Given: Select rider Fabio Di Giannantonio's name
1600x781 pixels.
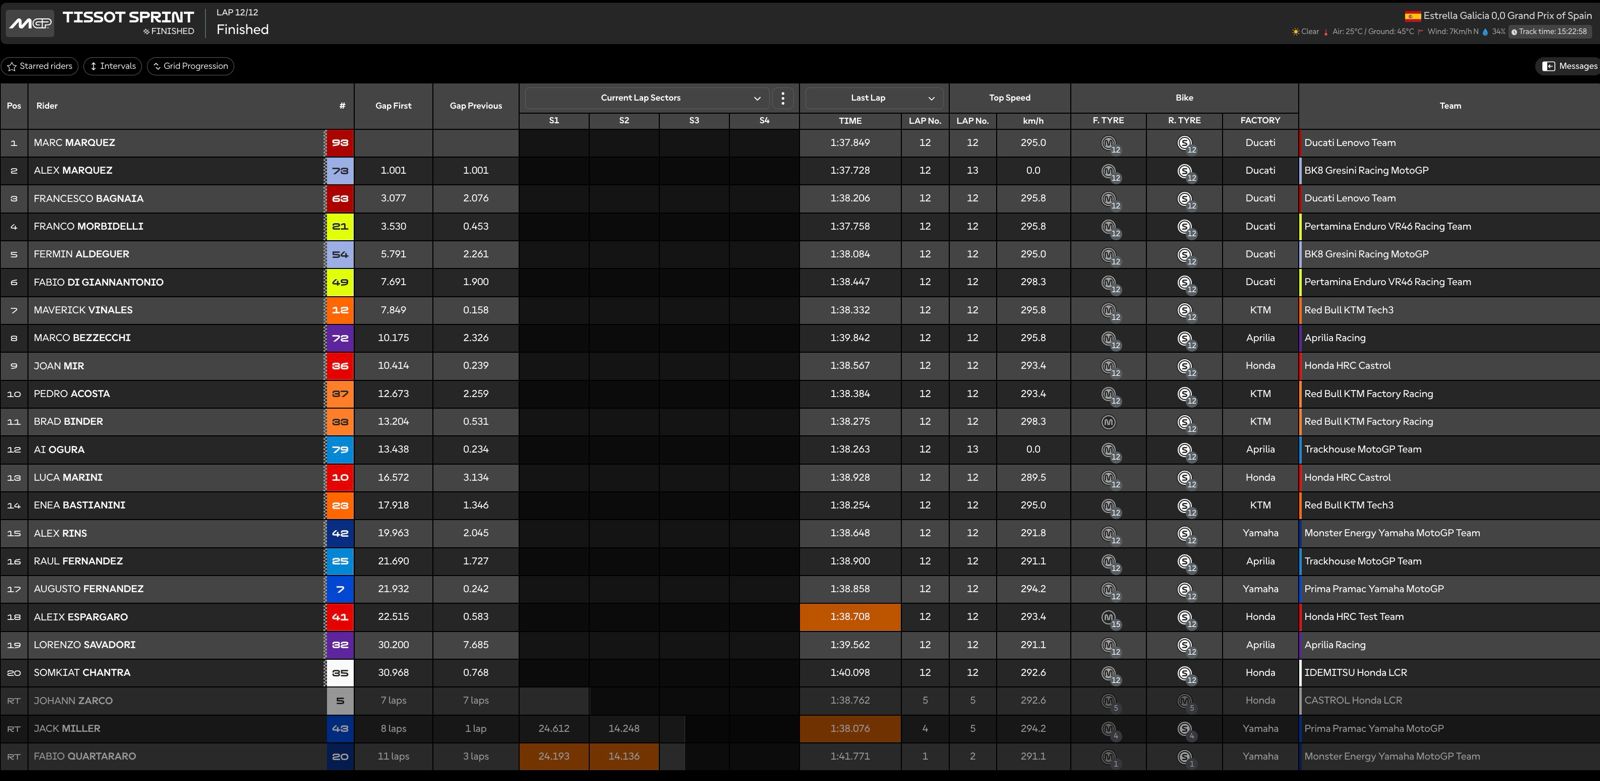Looking at the screenshot, I should tap(98, 283).
